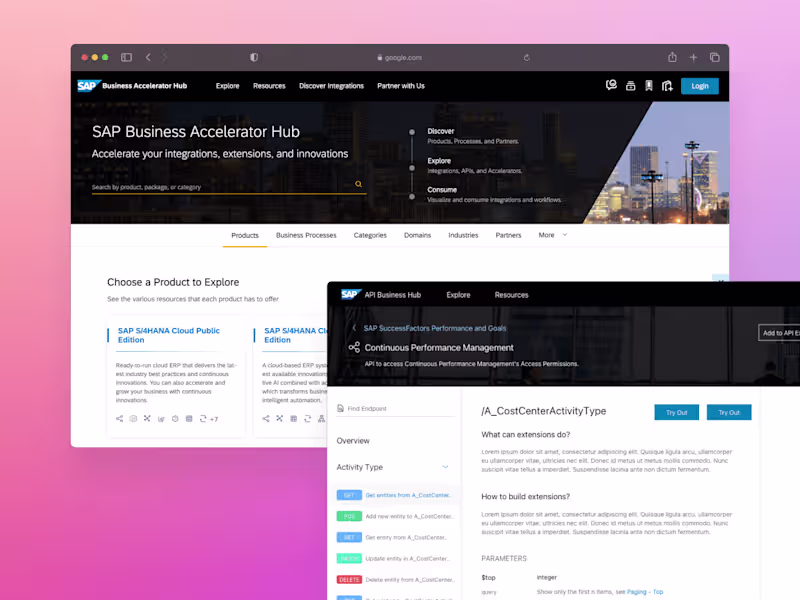Click the privacy shield icon in Safari toolbar
The height and width of the screenshot is (600, 800).
[254, 57]
